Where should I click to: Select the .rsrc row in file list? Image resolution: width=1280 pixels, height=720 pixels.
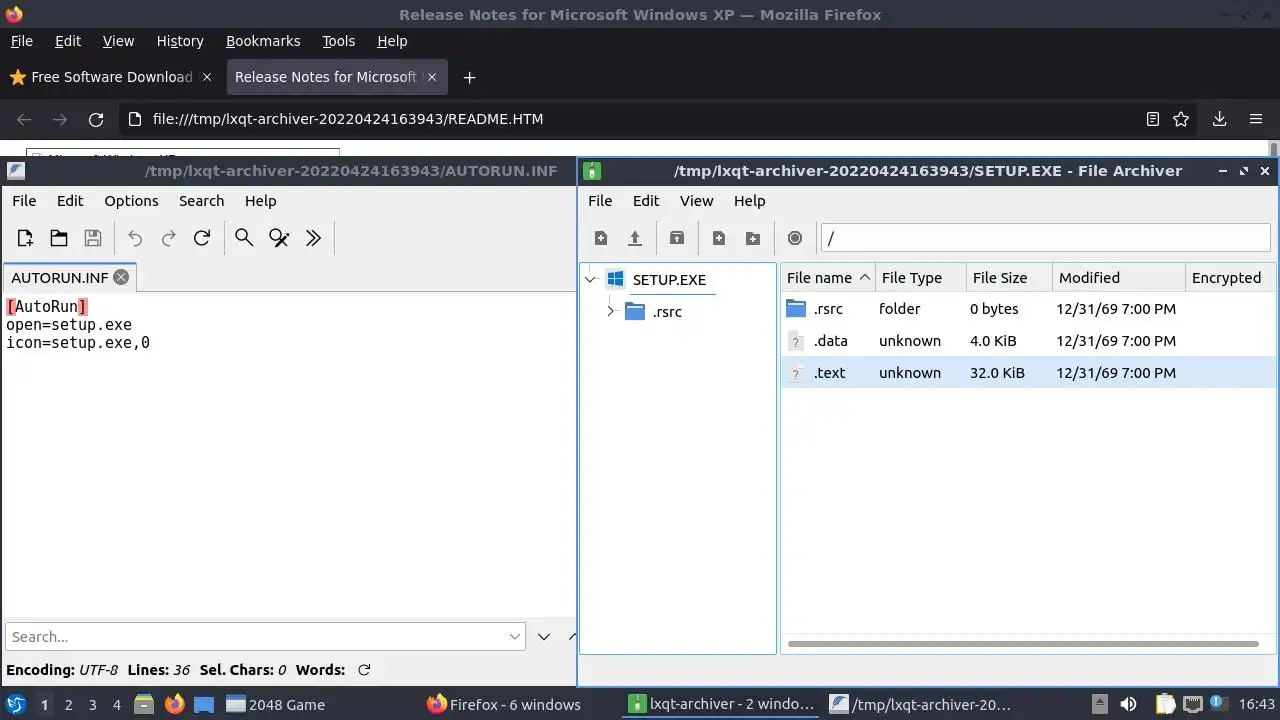tap(1028, 309)
